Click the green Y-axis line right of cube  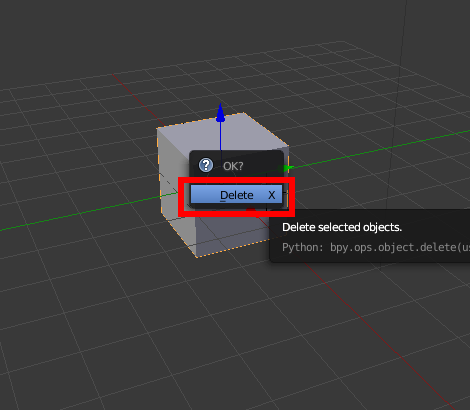[380, 149]
